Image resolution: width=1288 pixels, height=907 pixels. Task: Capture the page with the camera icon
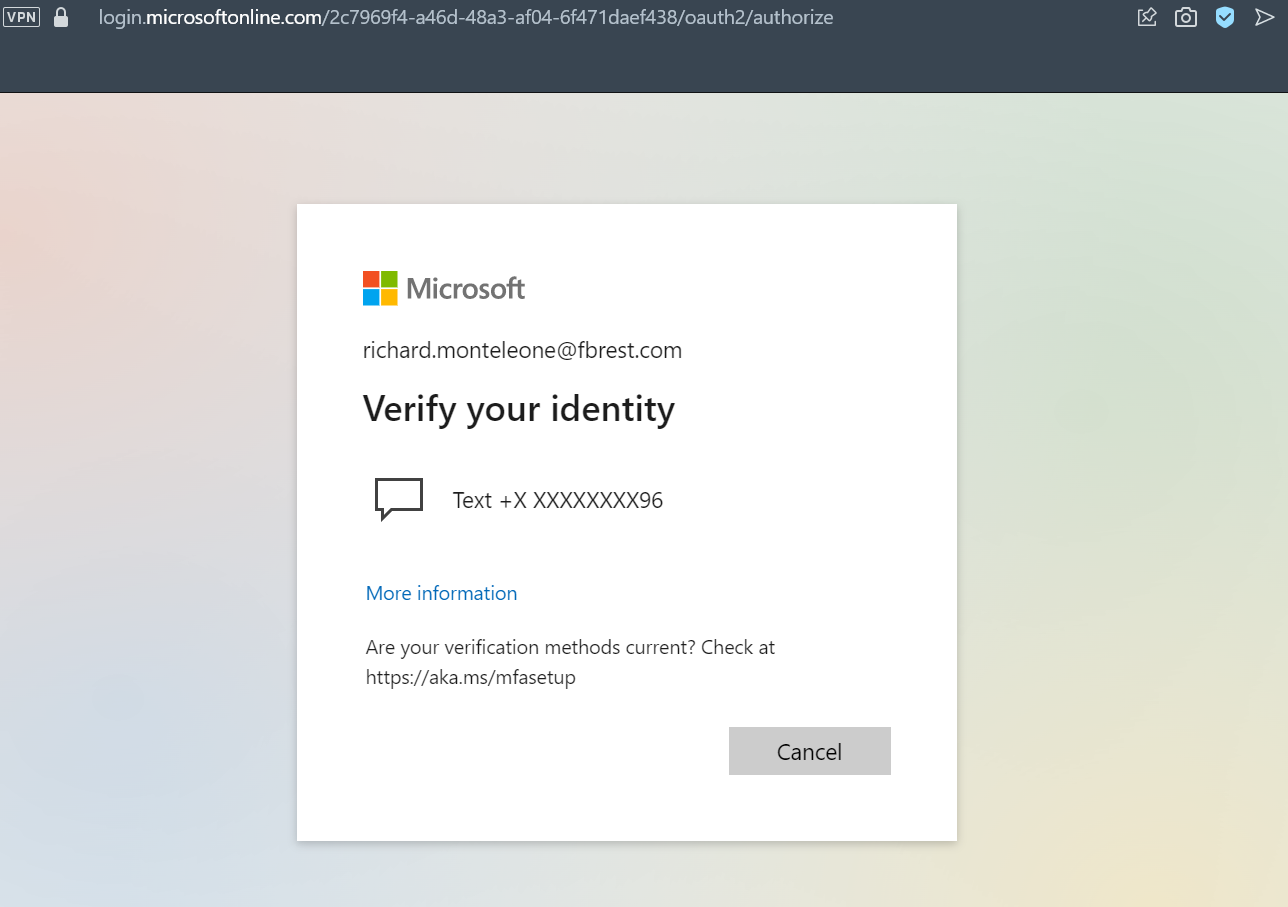(1185, 17)
